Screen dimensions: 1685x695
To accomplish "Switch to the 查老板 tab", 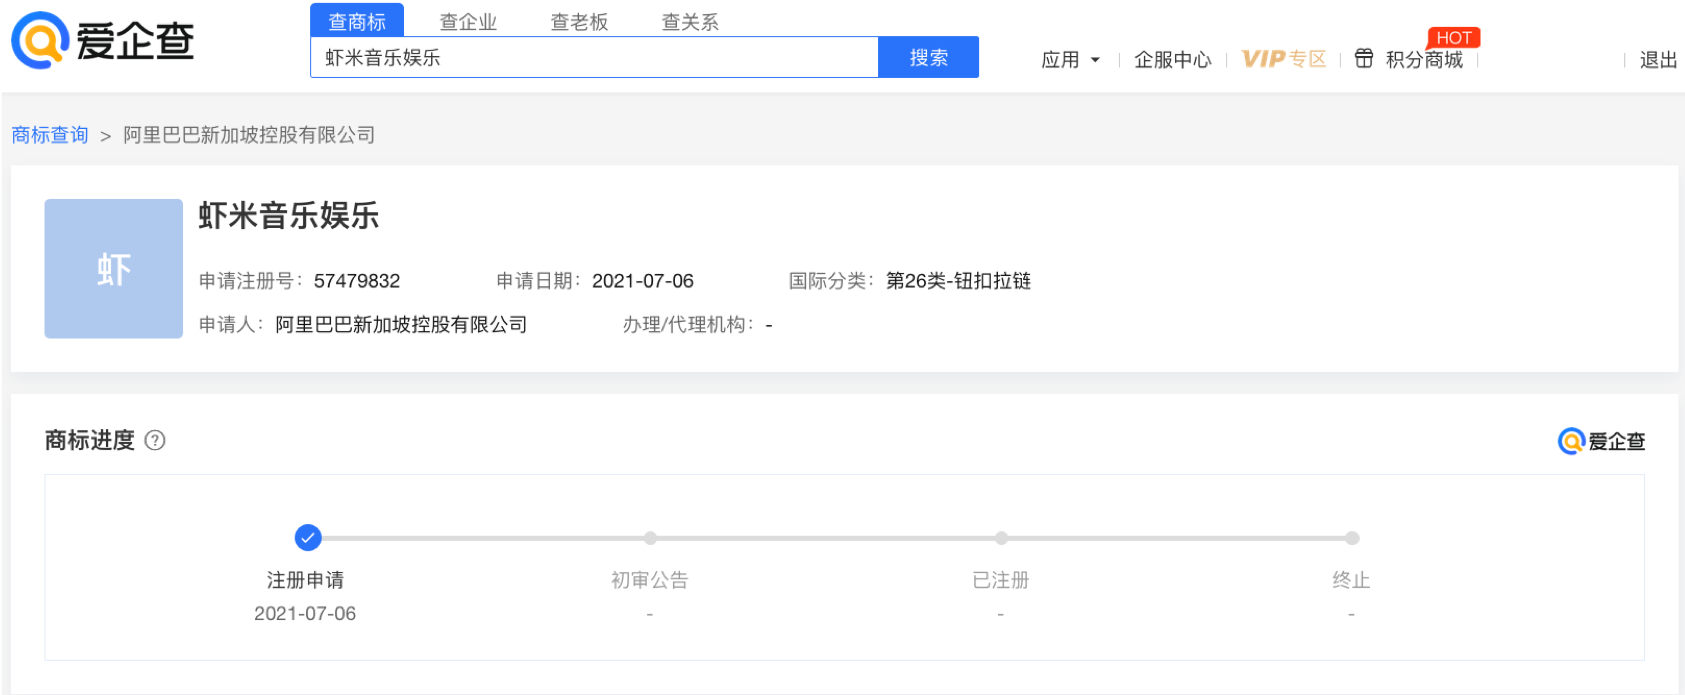I will tap(579, 22).
